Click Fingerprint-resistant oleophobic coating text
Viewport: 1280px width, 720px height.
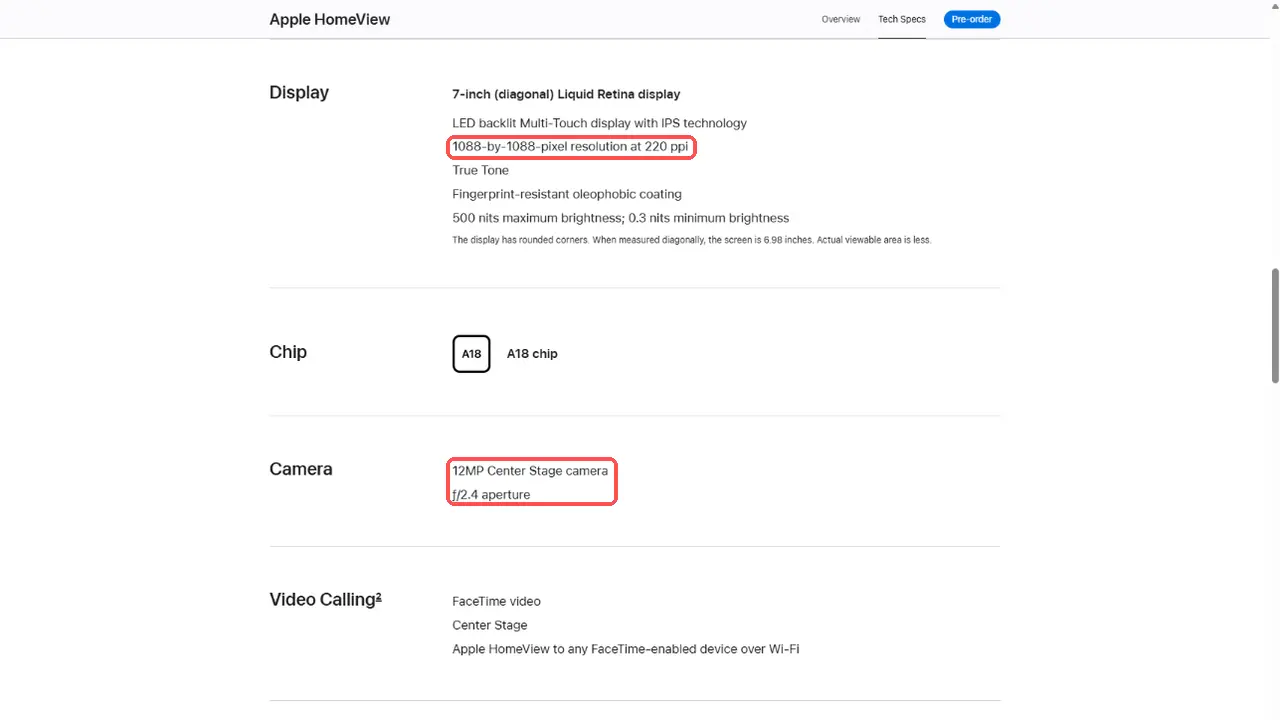pos(567,194)
